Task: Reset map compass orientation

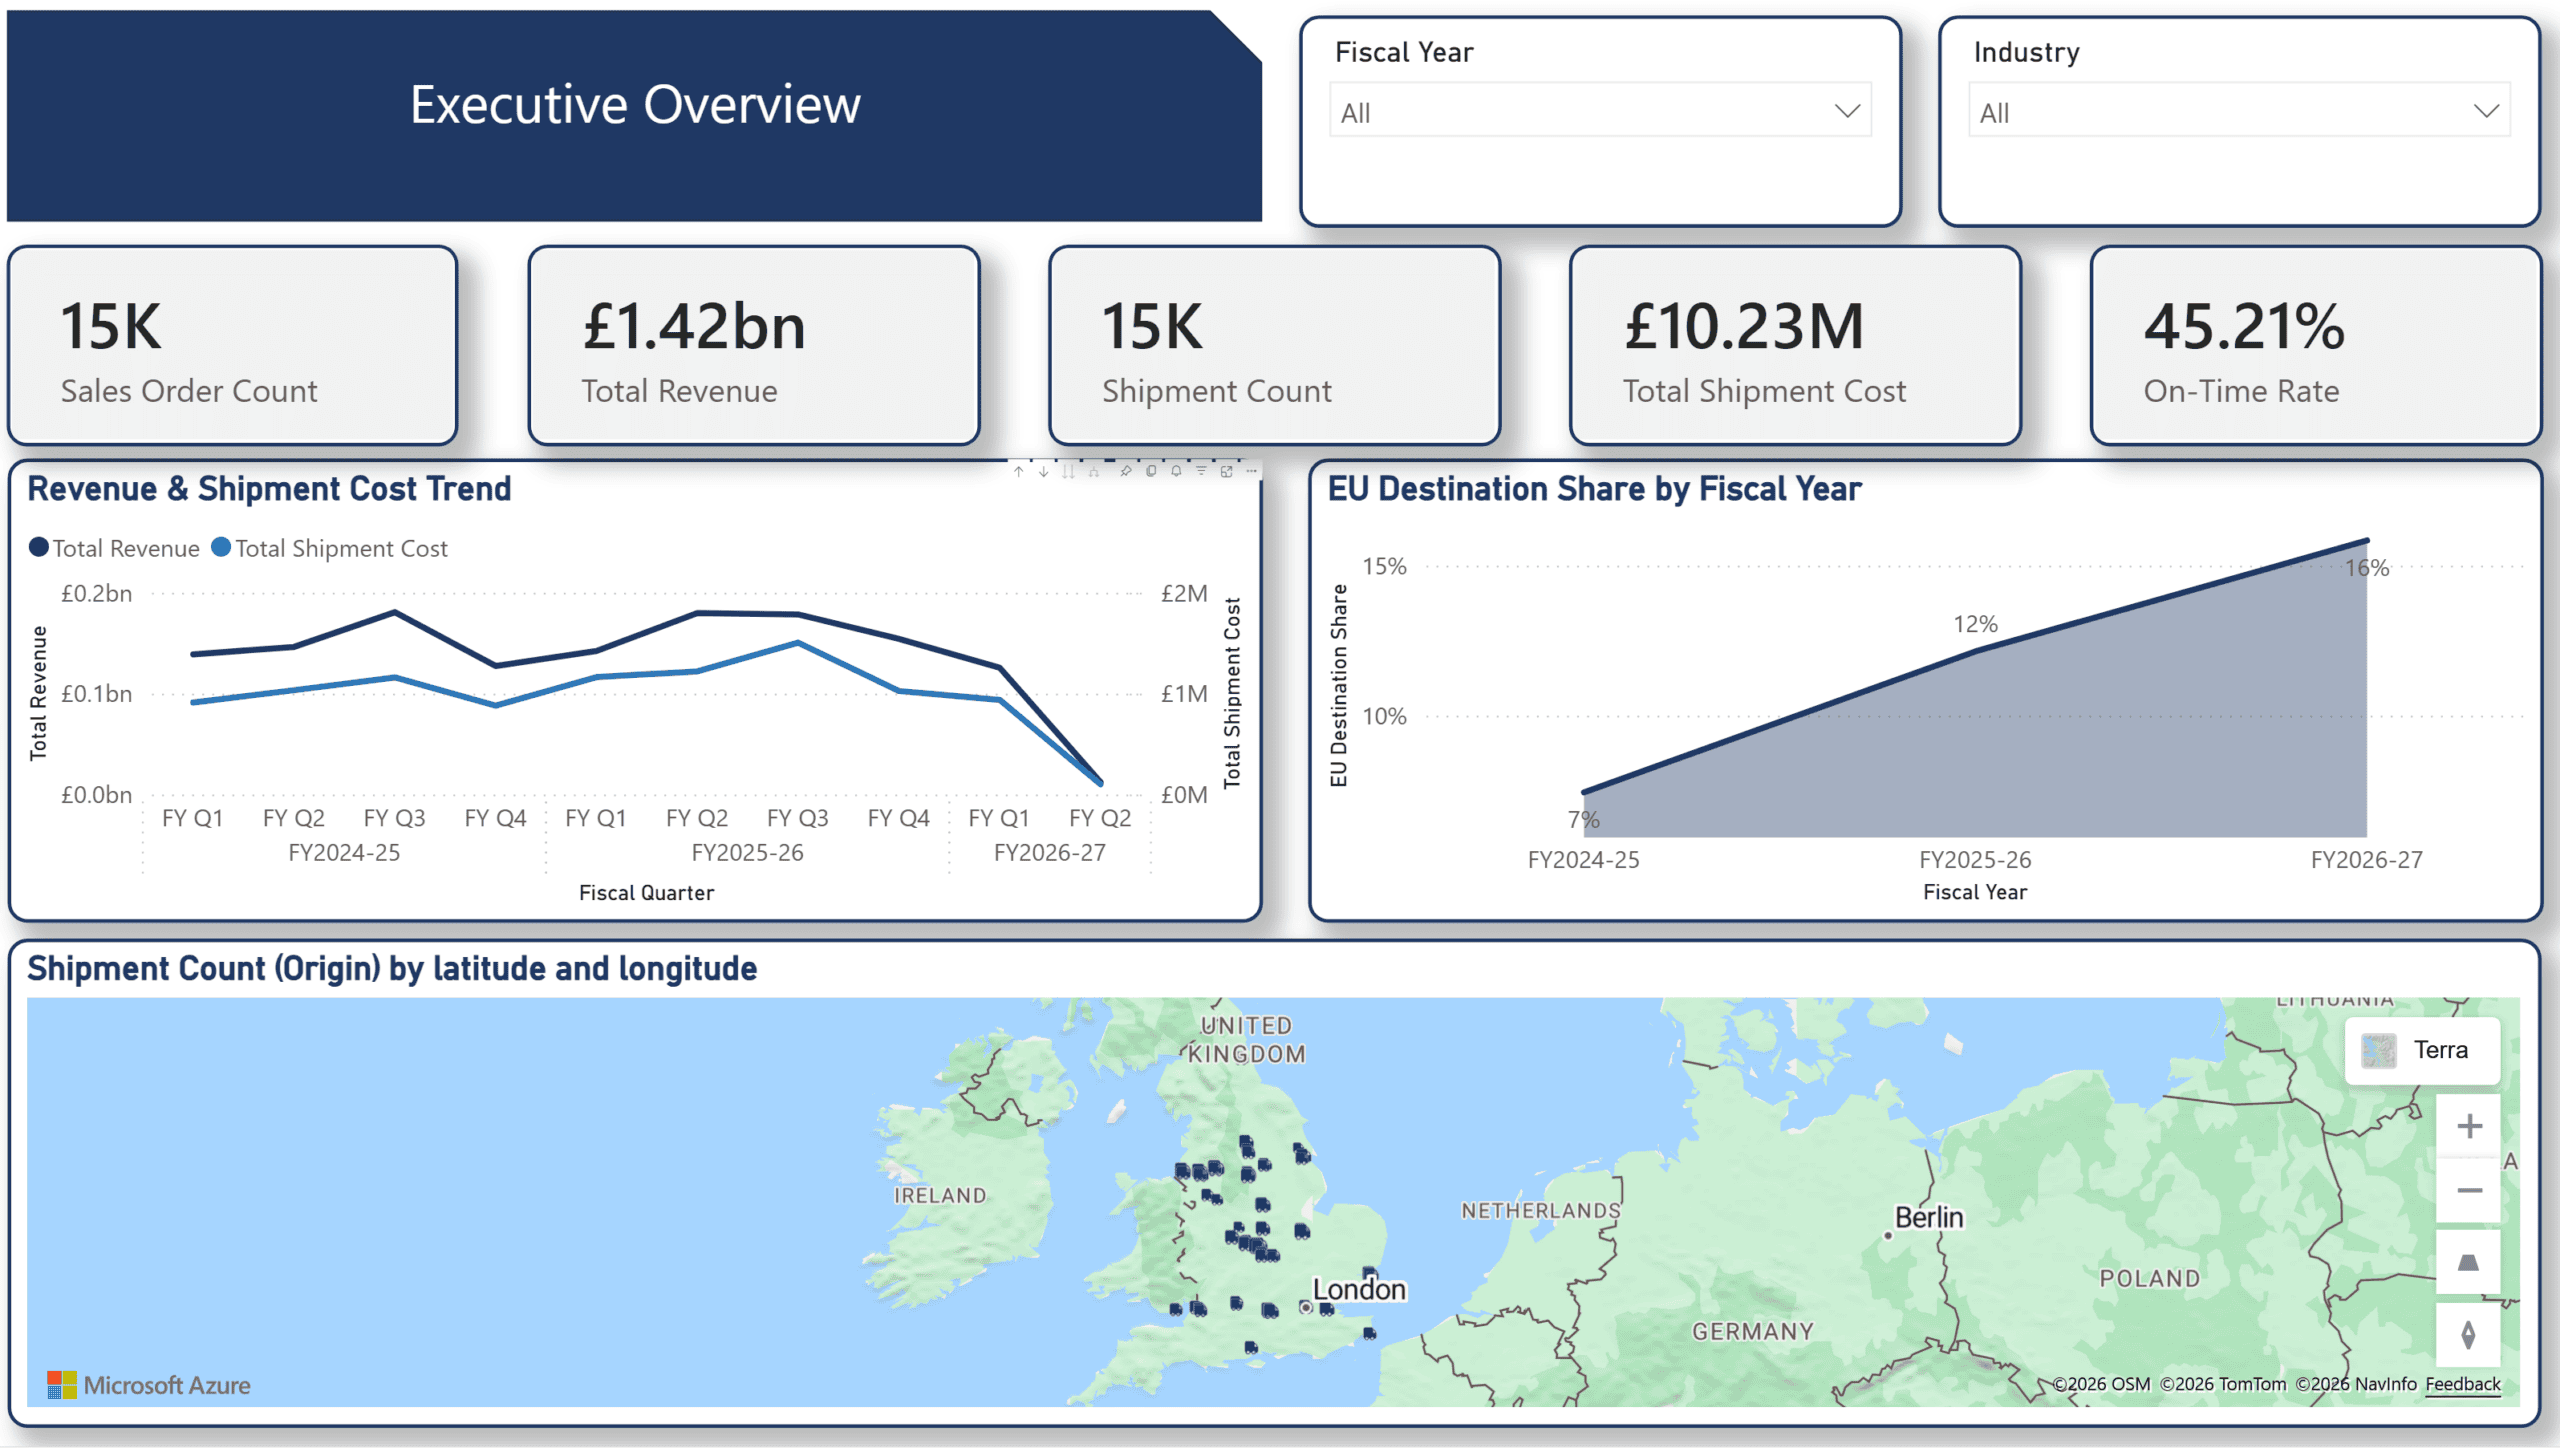Action: click(x=2469, y=1335)
